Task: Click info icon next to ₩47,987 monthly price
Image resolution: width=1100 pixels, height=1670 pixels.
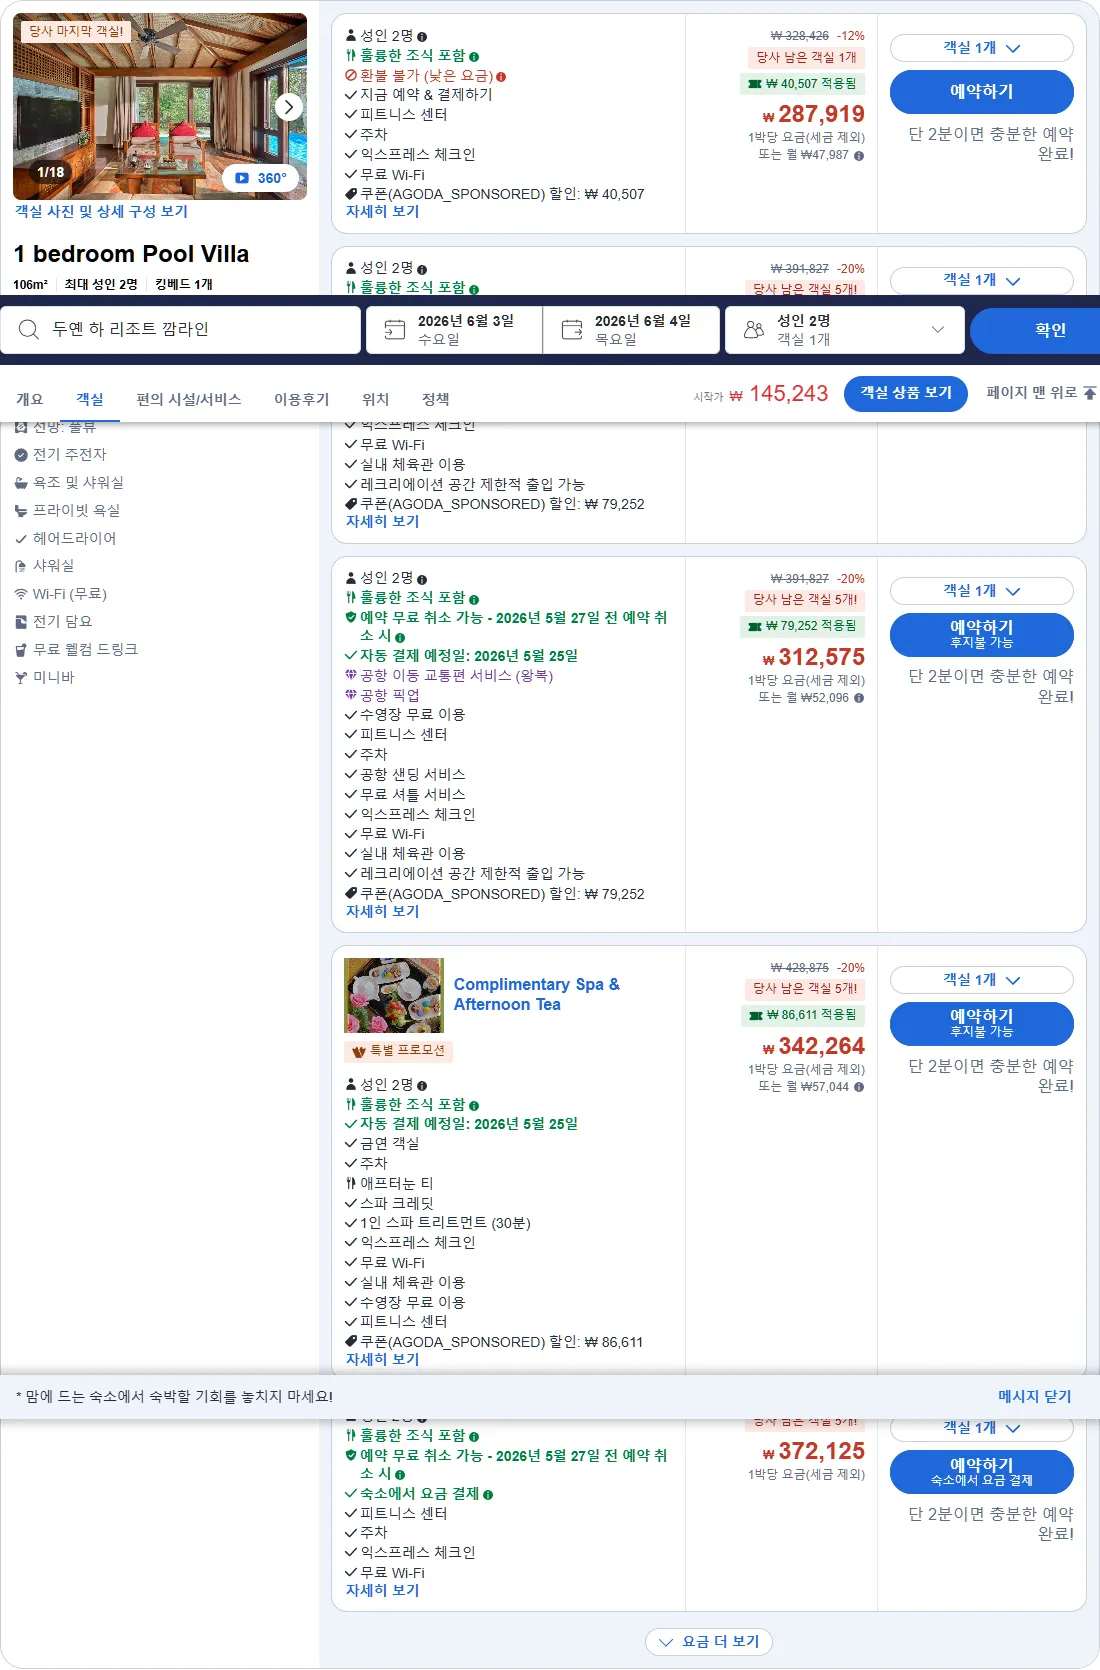Action: [859, 155]
